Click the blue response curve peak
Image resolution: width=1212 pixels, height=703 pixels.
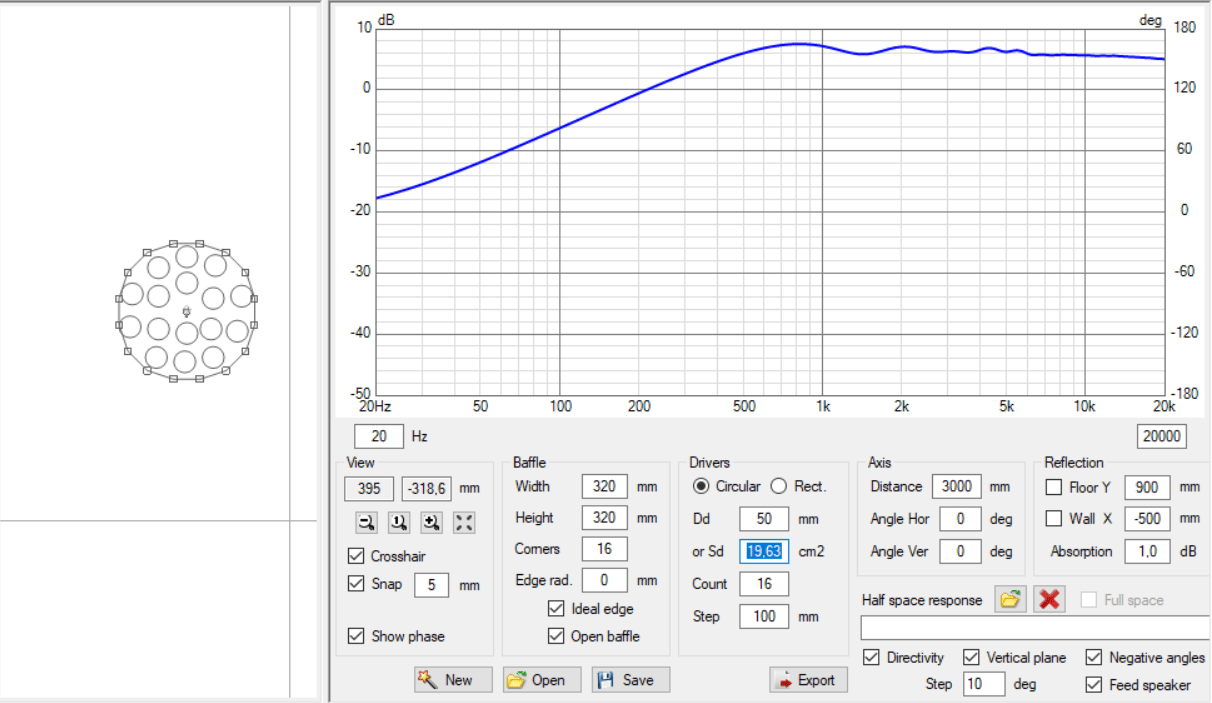tap(799, 44)
